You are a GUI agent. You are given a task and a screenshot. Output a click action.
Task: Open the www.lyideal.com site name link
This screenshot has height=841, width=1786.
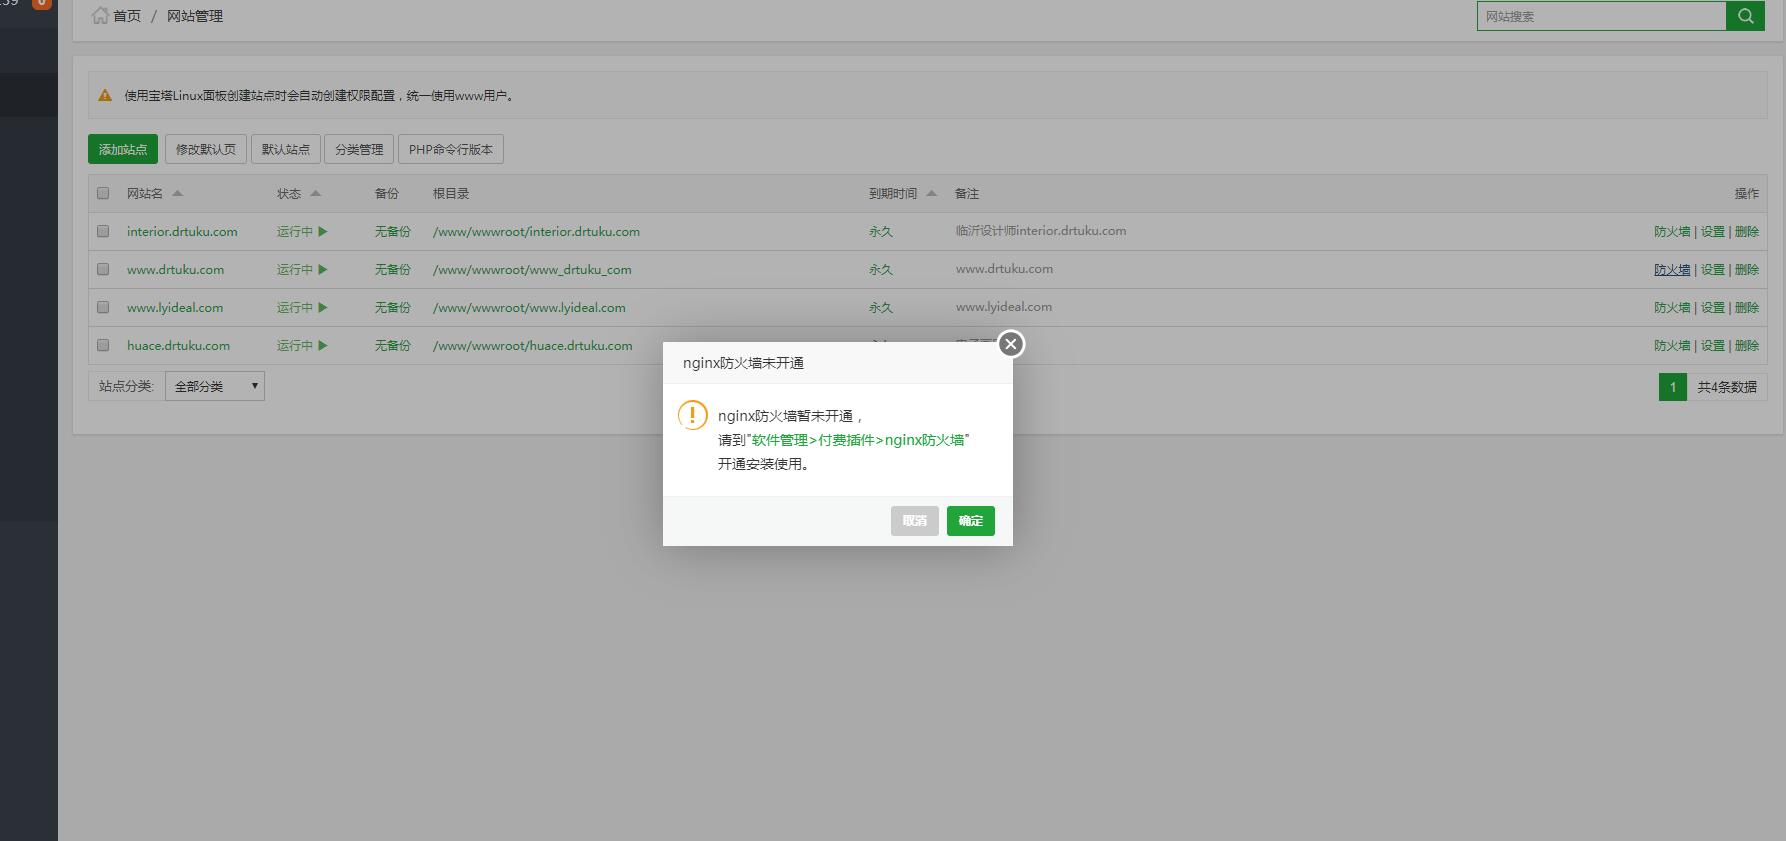pos(175,307)
